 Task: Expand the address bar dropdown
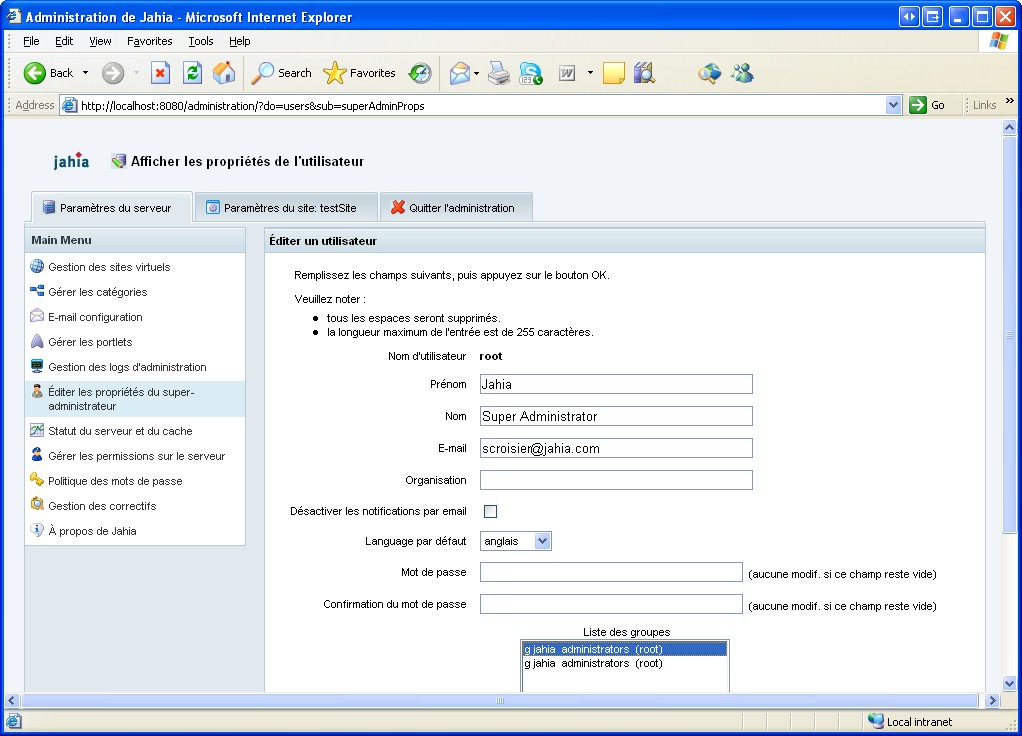tap(893, 105)
